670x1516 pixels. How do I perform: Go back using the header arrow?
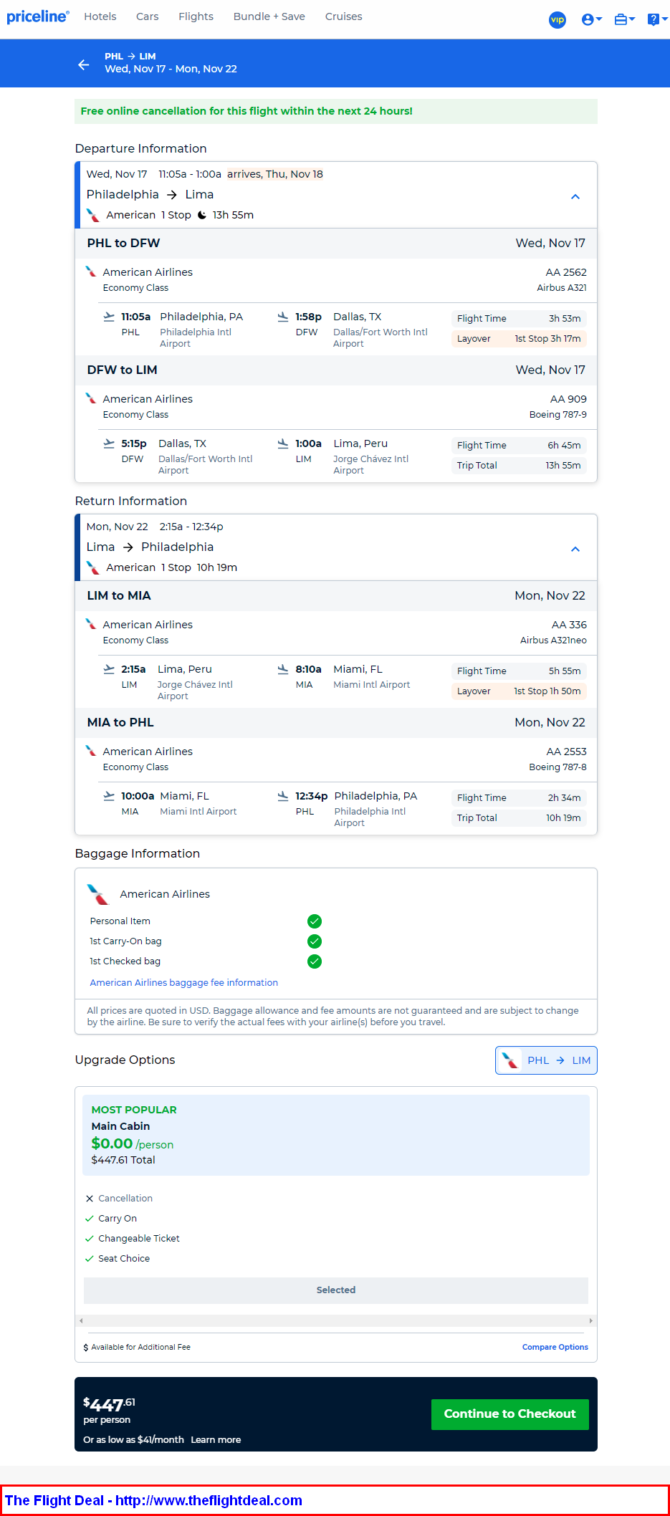pos(84,64)
